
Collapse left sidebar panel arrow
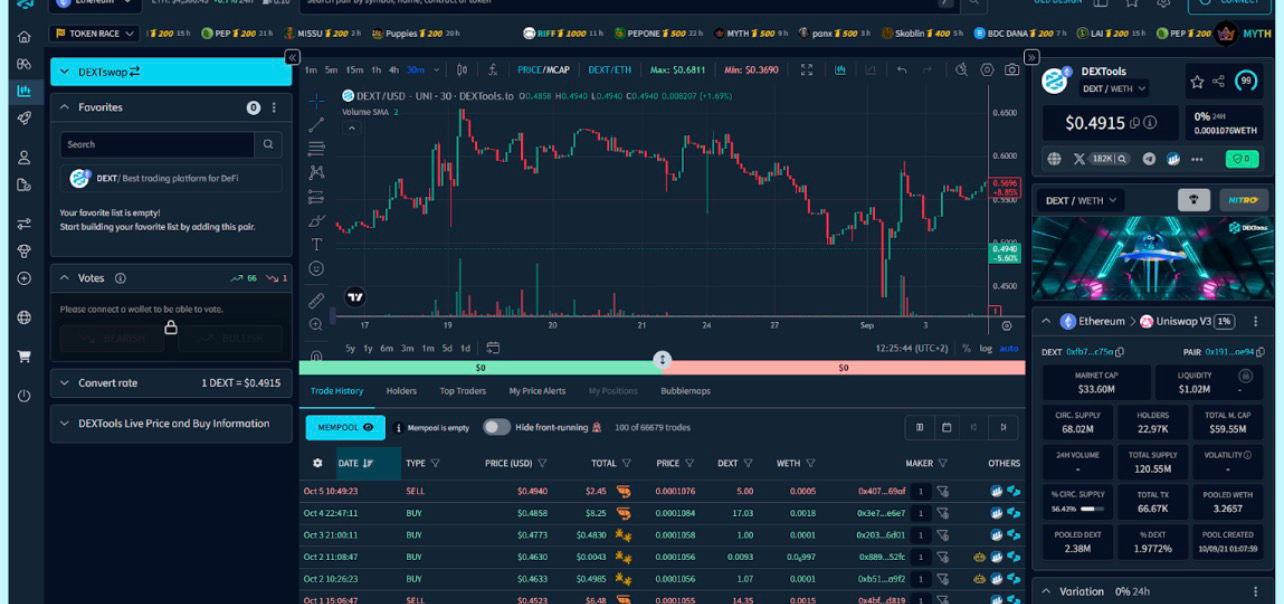pyautogui.click(x=292, y=58)
